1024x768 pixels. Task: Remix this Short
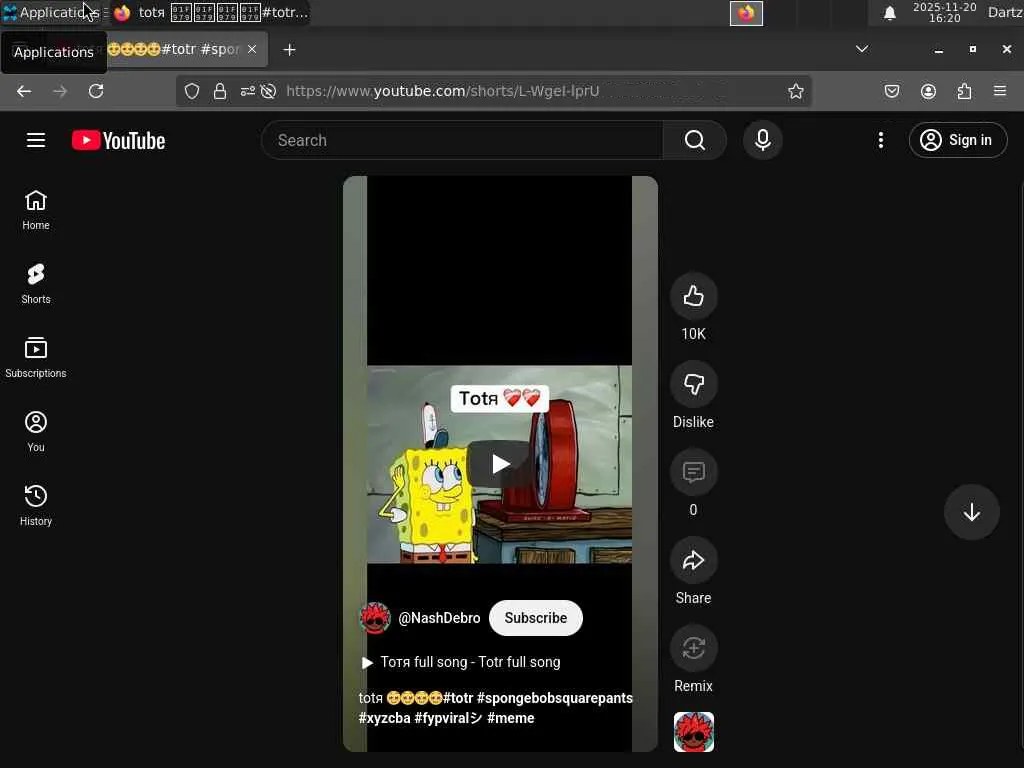click(694, 648)
